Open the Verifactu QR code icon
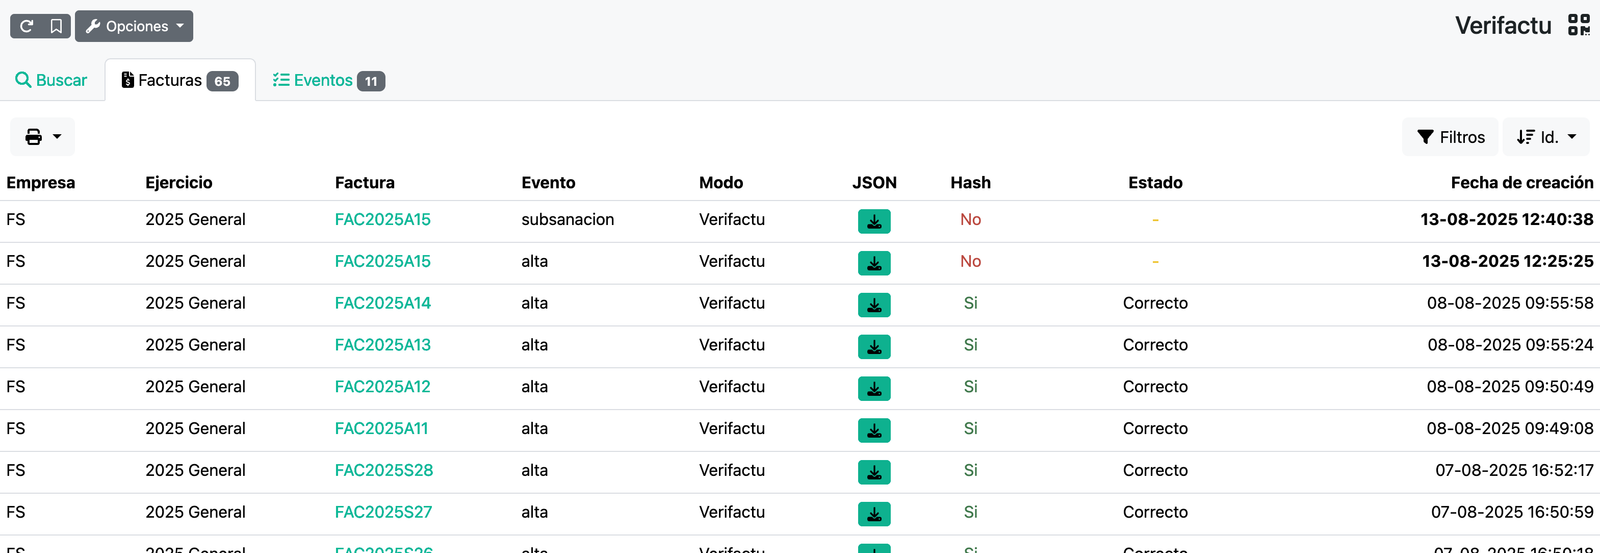The width and height of the screenshot is (1600, 553). (1579, 25)
